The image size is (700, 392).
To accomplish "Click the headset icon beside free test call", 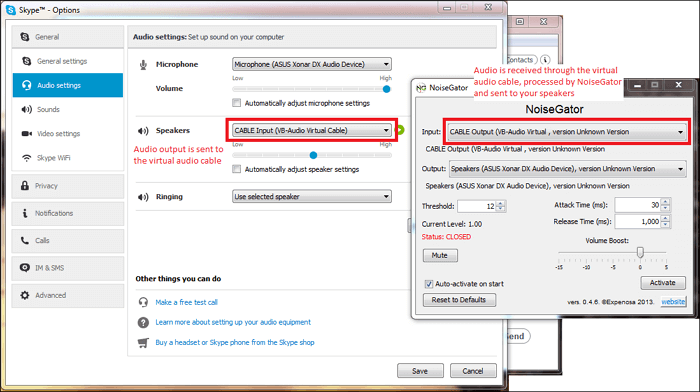I will [x=143, y=302].
